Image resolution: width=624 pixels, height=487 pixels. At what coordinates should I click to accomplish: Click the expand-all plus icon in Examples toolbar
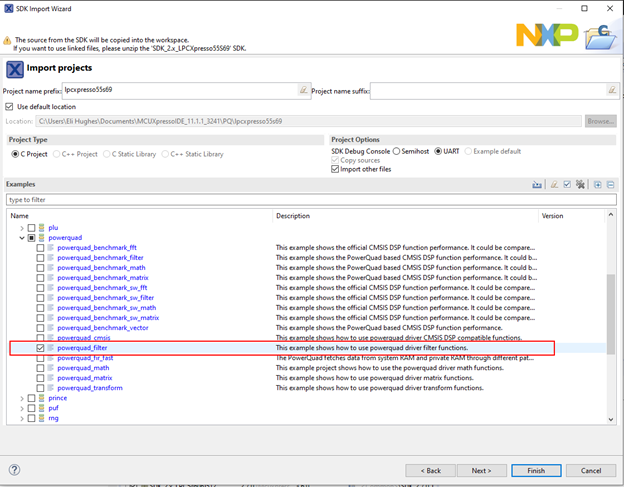597,185
